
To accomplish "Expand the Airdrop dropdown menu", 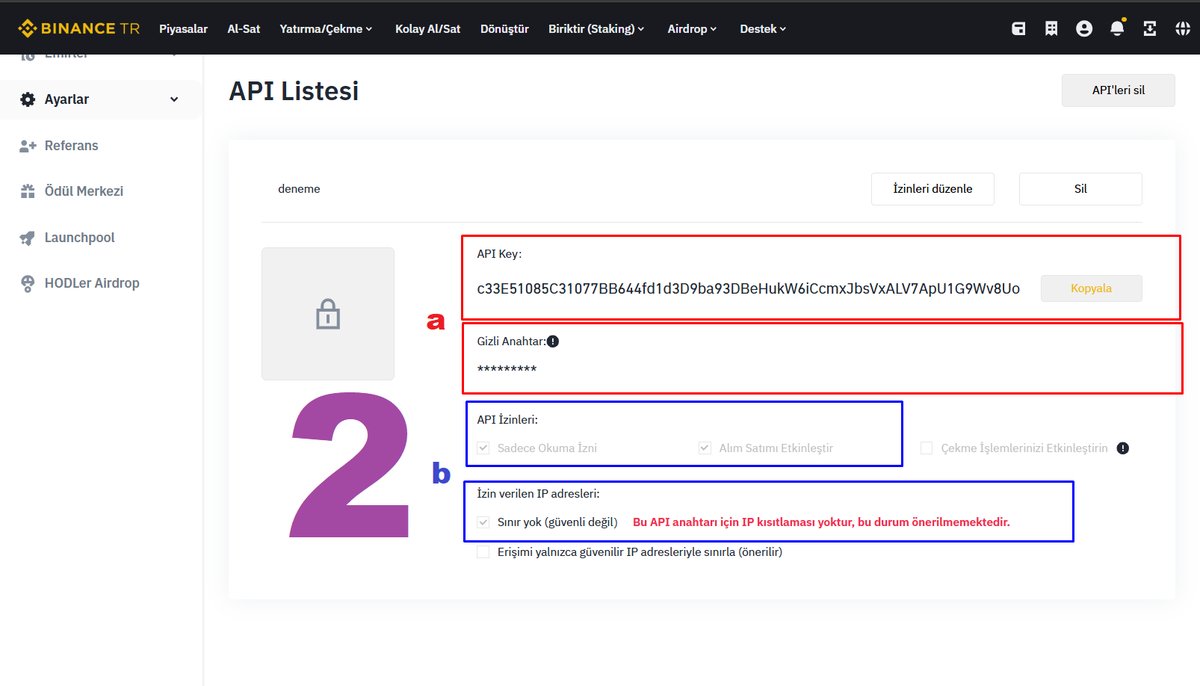I will [692, 29].
